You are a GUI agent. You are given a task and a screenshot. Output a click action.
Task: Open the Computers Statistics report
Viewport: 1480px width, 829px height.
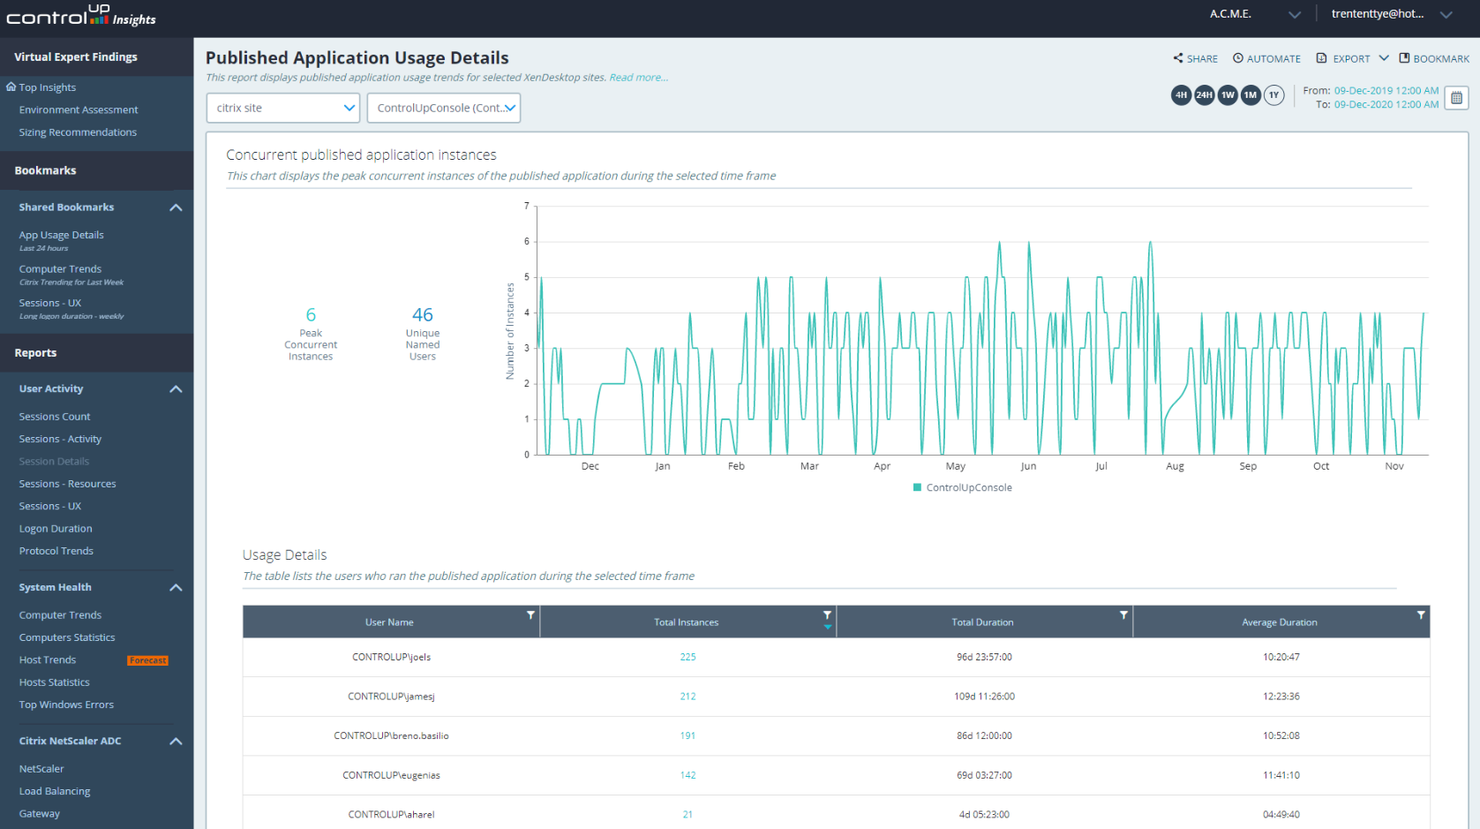pos(67,638)
